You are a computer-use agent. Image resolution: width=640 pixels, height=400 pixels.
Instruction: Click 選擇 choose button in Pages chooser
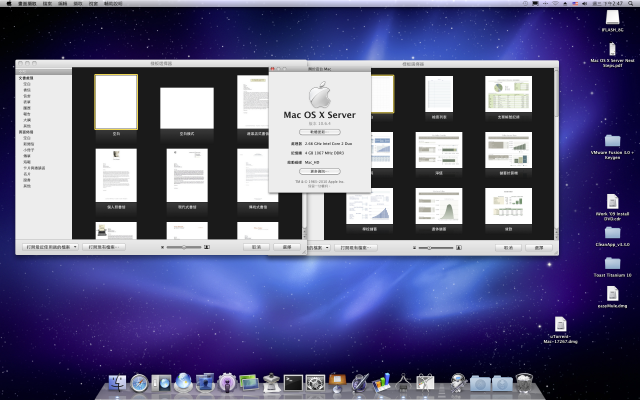pos(287,247)
